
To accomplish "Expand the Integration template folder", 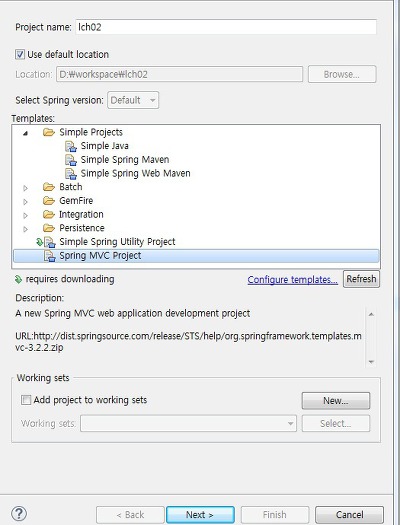I will (25, 215).
